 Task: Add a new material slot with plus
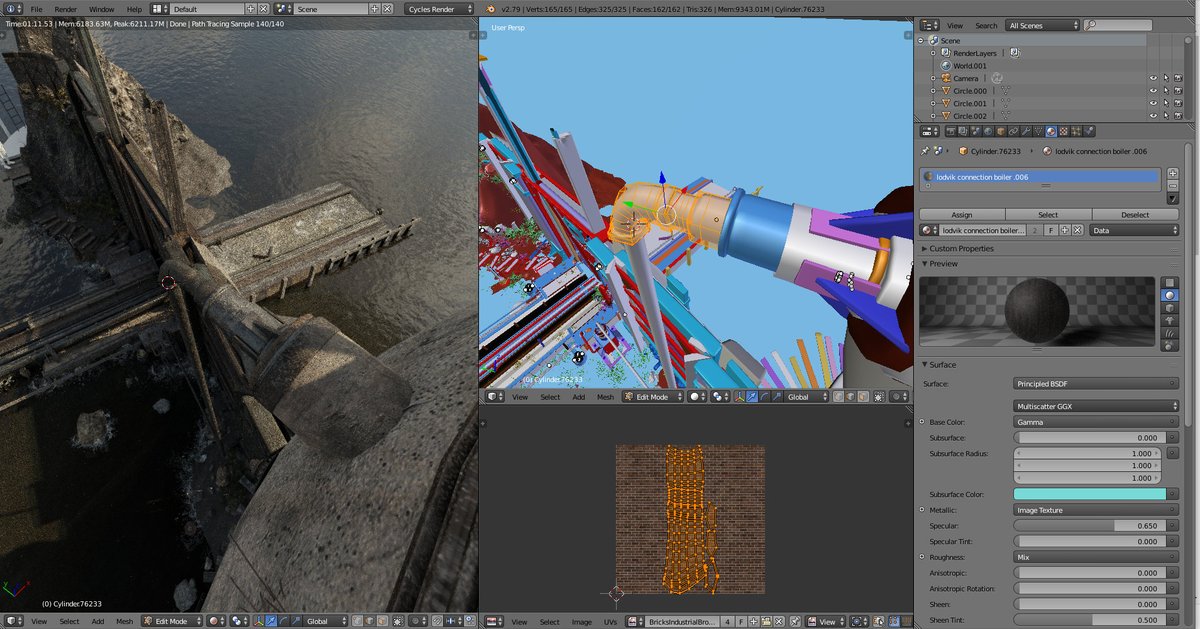(1173, 173)
